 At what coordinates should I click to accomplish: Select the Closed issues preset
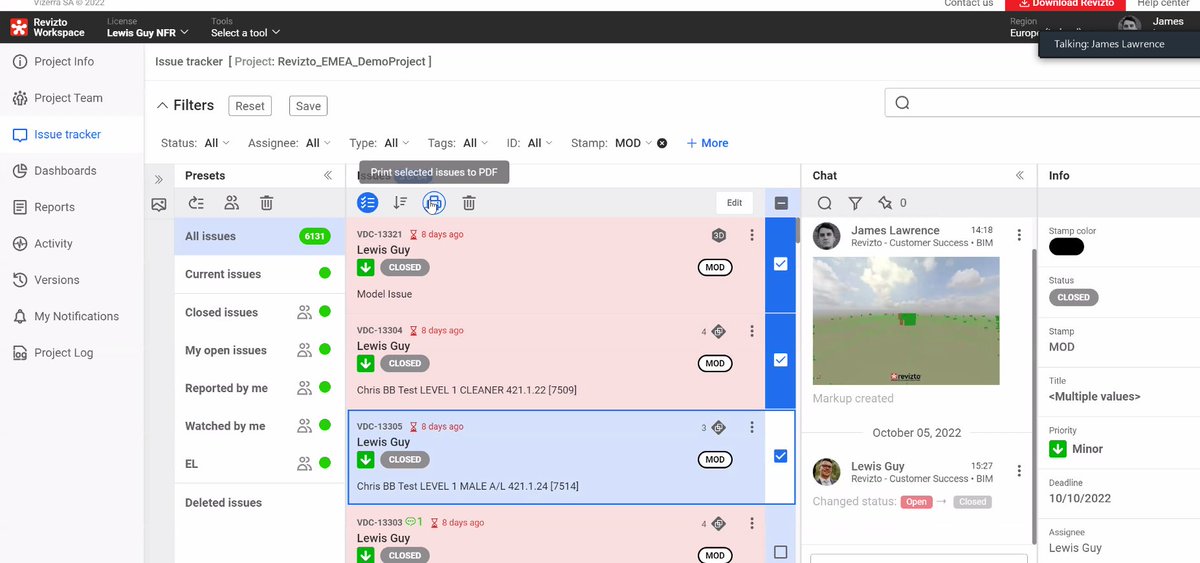coord(259,312)
